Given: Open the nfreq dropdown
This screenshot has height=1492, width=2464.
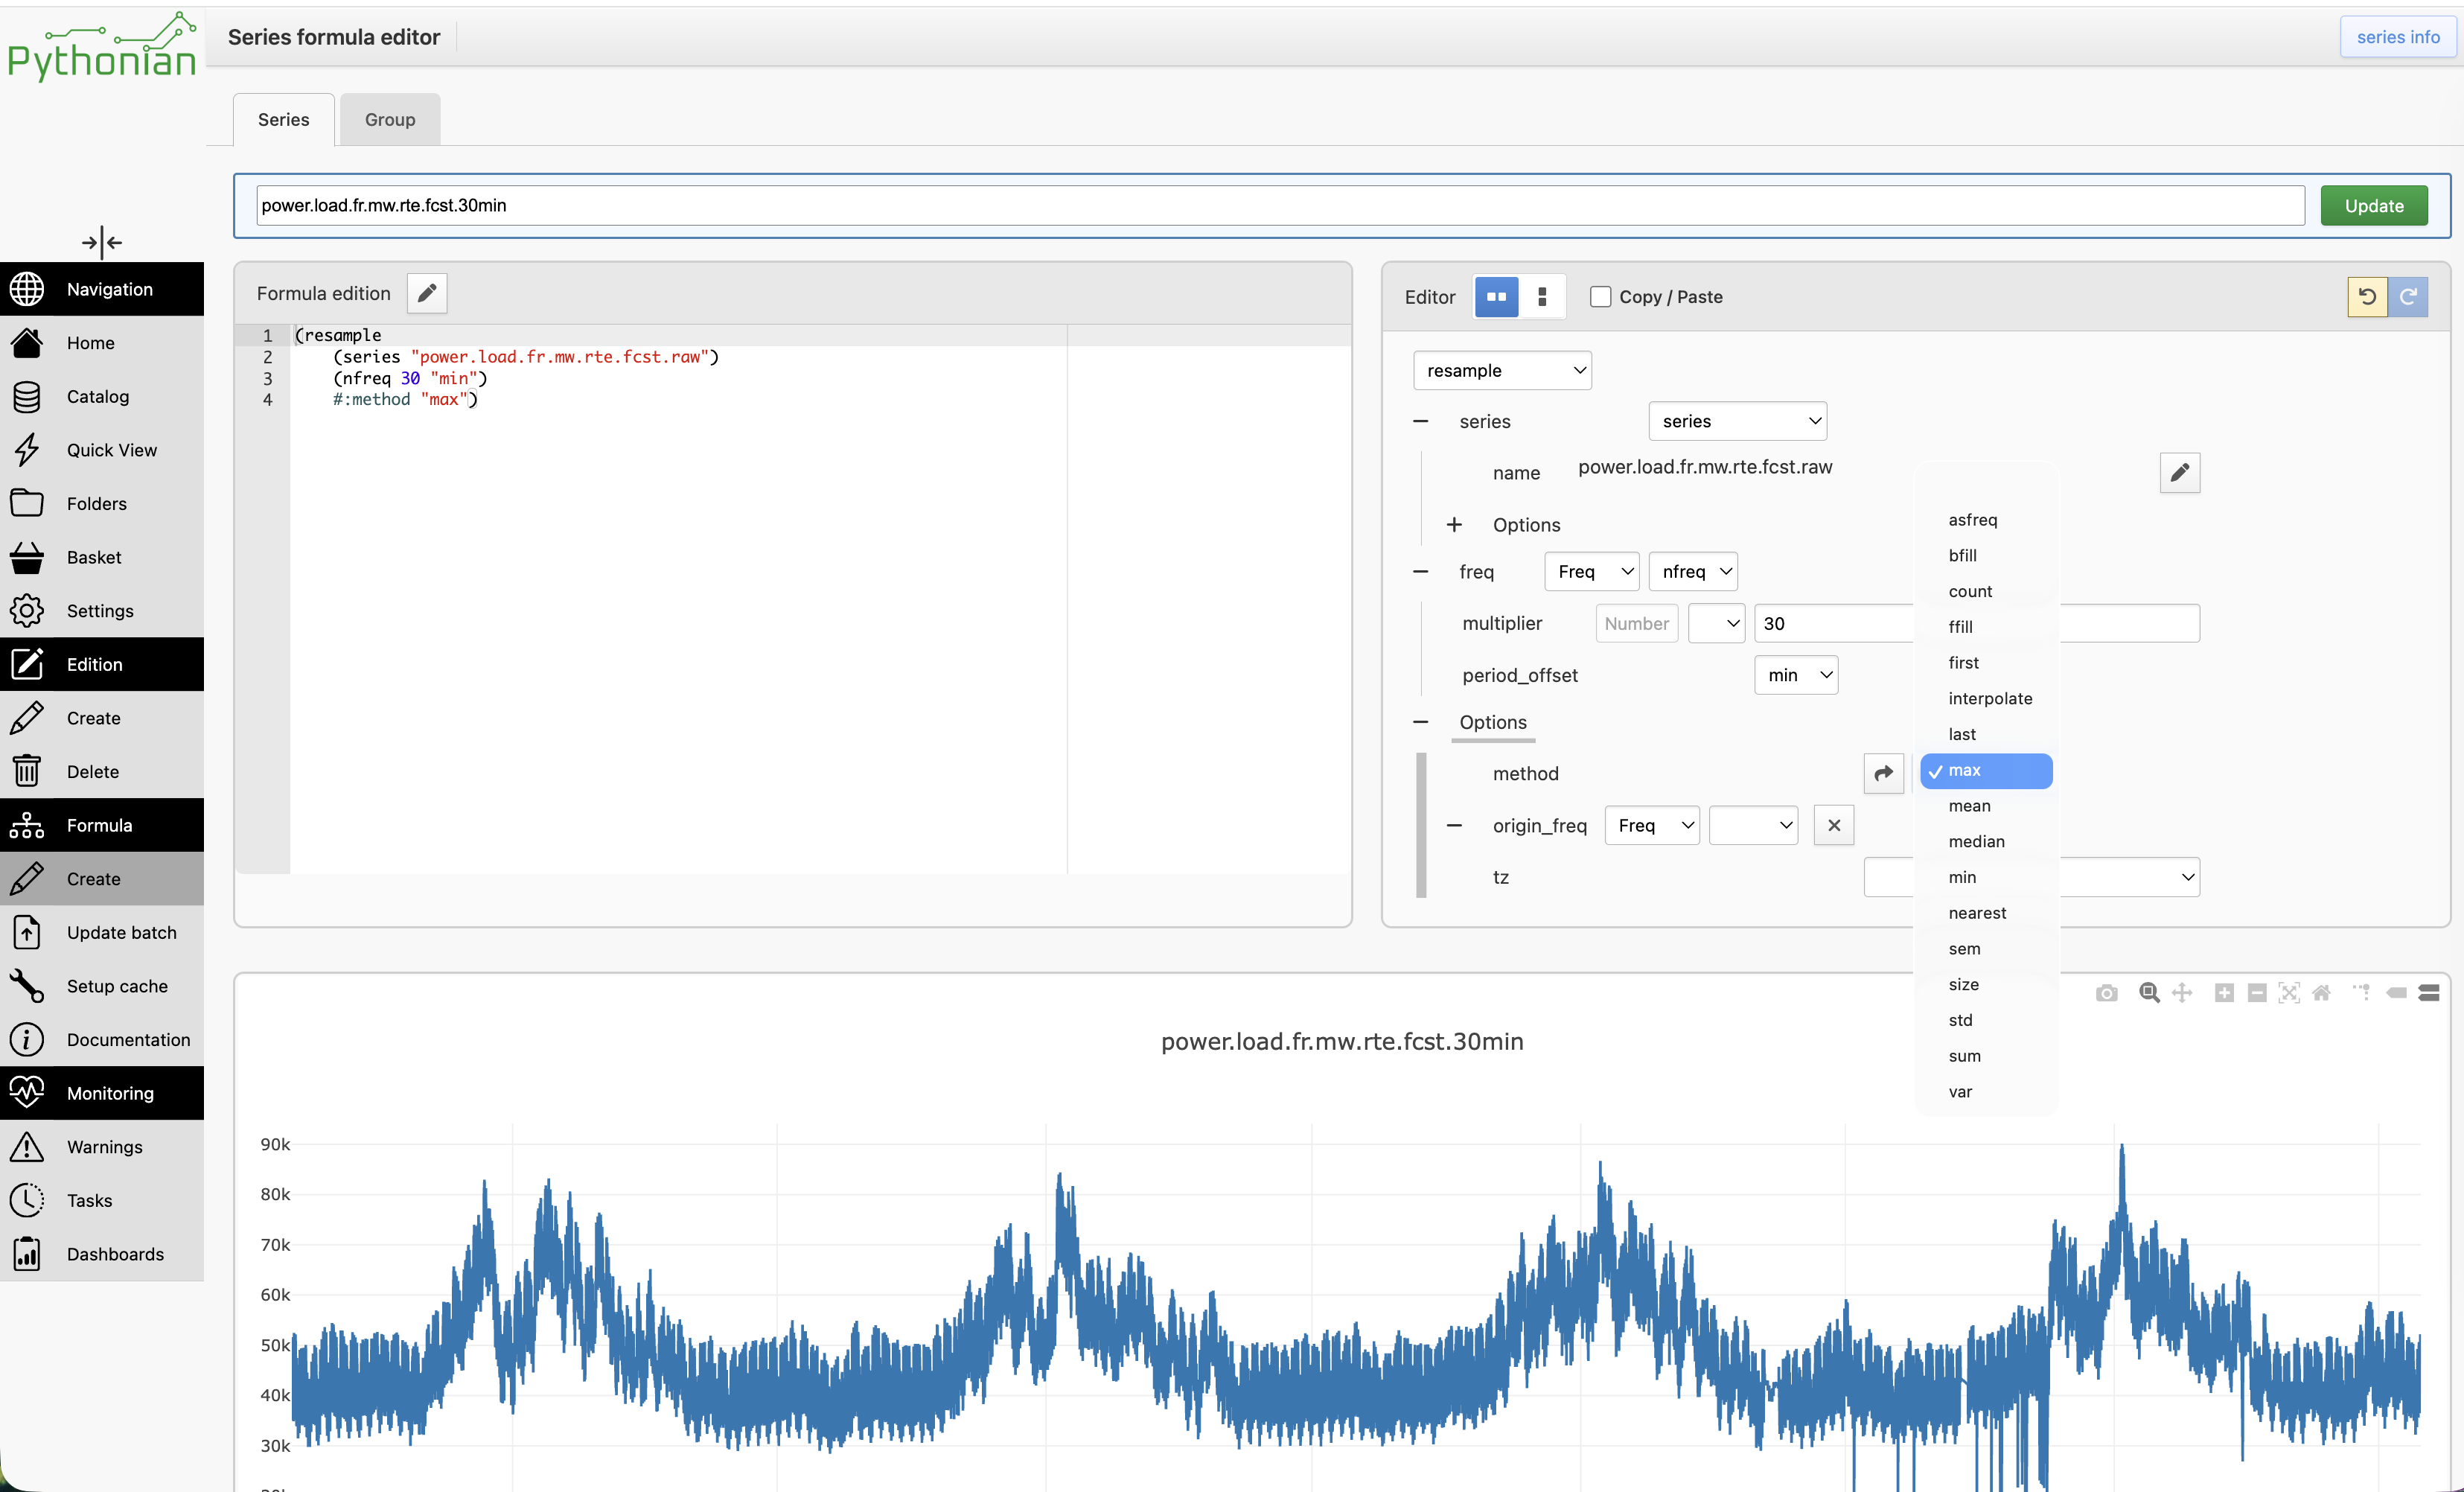Looking at the screenshot, I should (1693, 572).
